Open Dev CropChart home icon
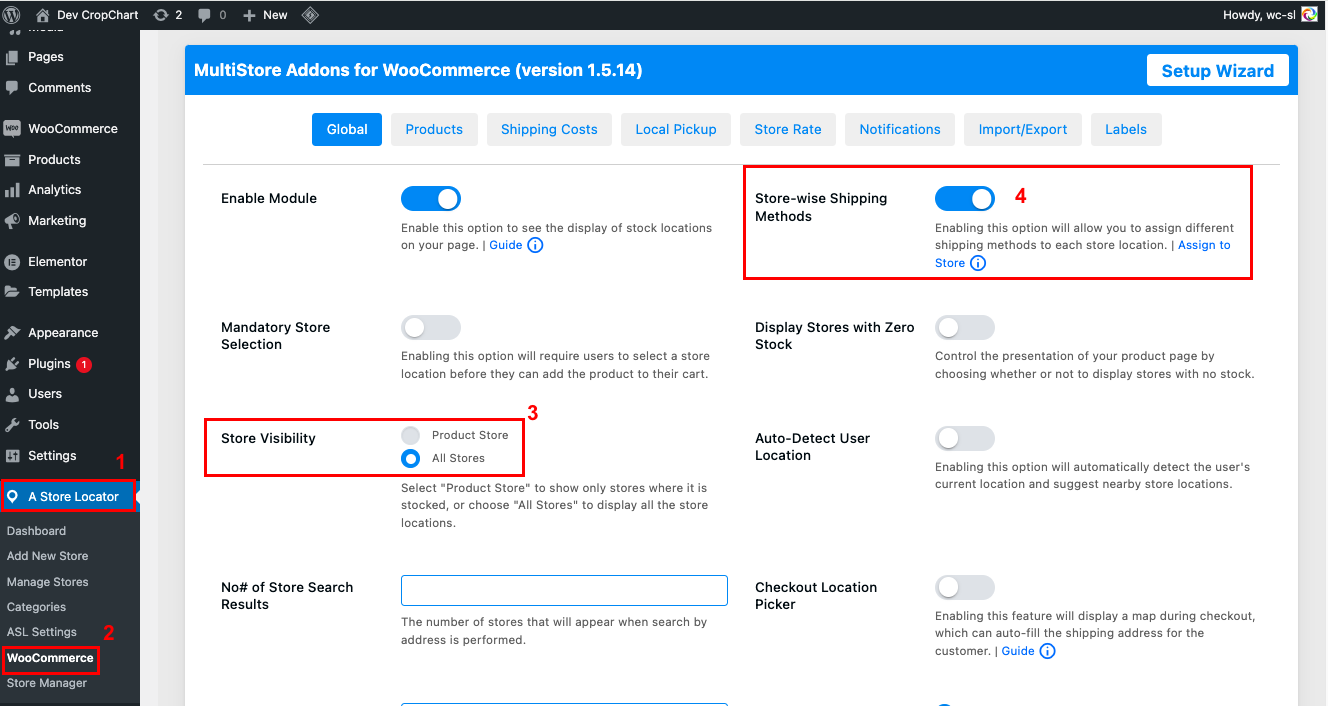The width and height of the screenshot is (1328, 706). [42, 15]
